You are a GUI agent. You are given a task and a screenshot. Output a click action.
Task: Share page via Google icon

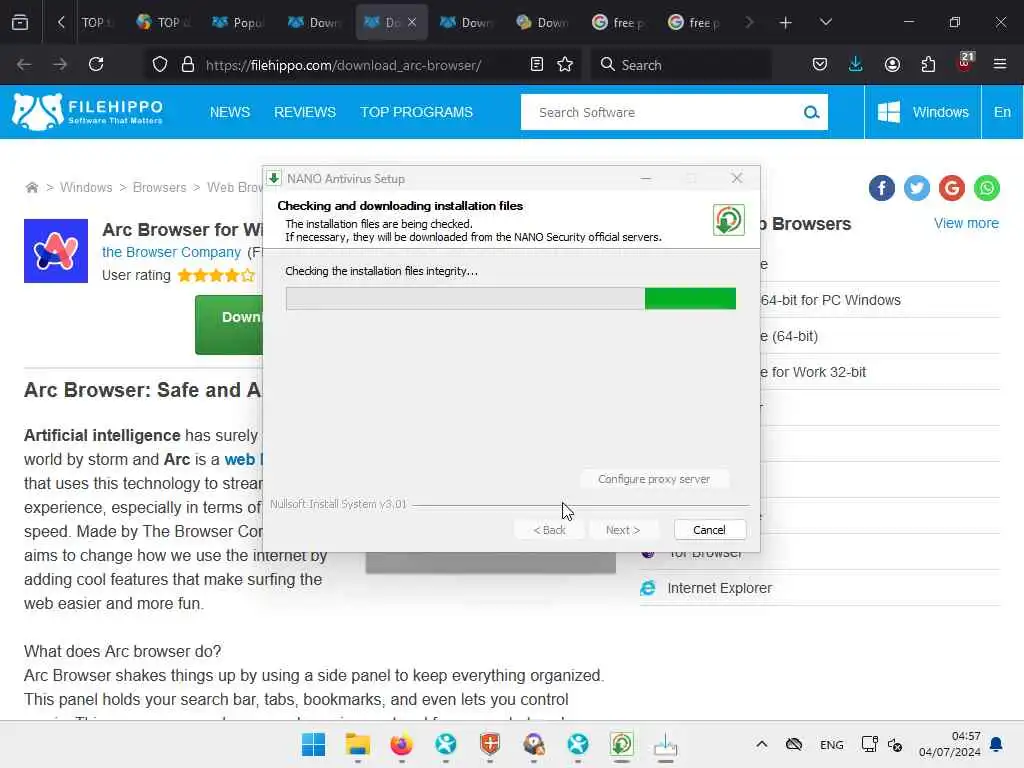(952, 188)
